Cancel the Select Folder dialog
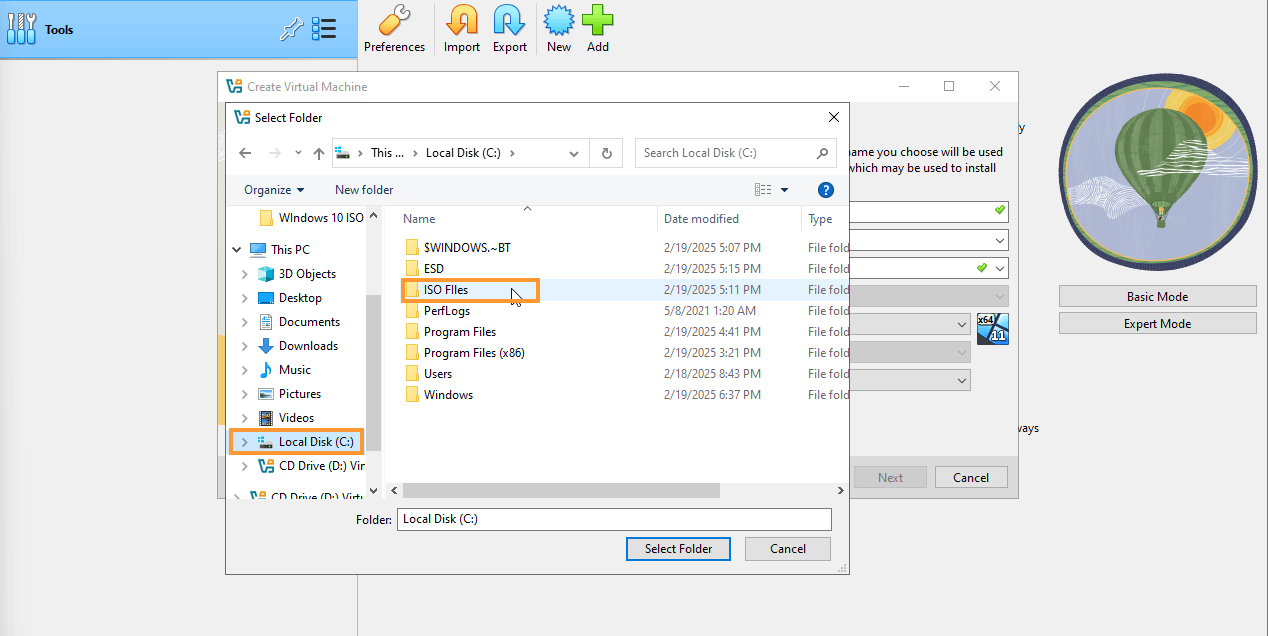Image resolution: width=1268 pixels, height=636 pixels. pyautogui.click(x=788, y=549)
